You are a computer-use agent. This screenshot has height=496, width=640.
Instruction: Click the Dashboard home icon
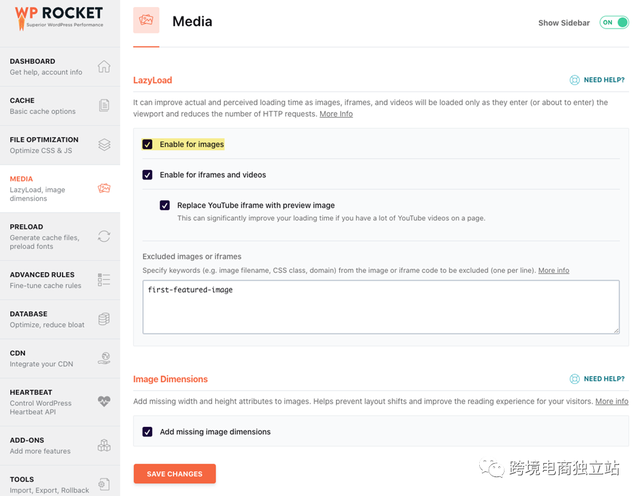pos(104,66)
